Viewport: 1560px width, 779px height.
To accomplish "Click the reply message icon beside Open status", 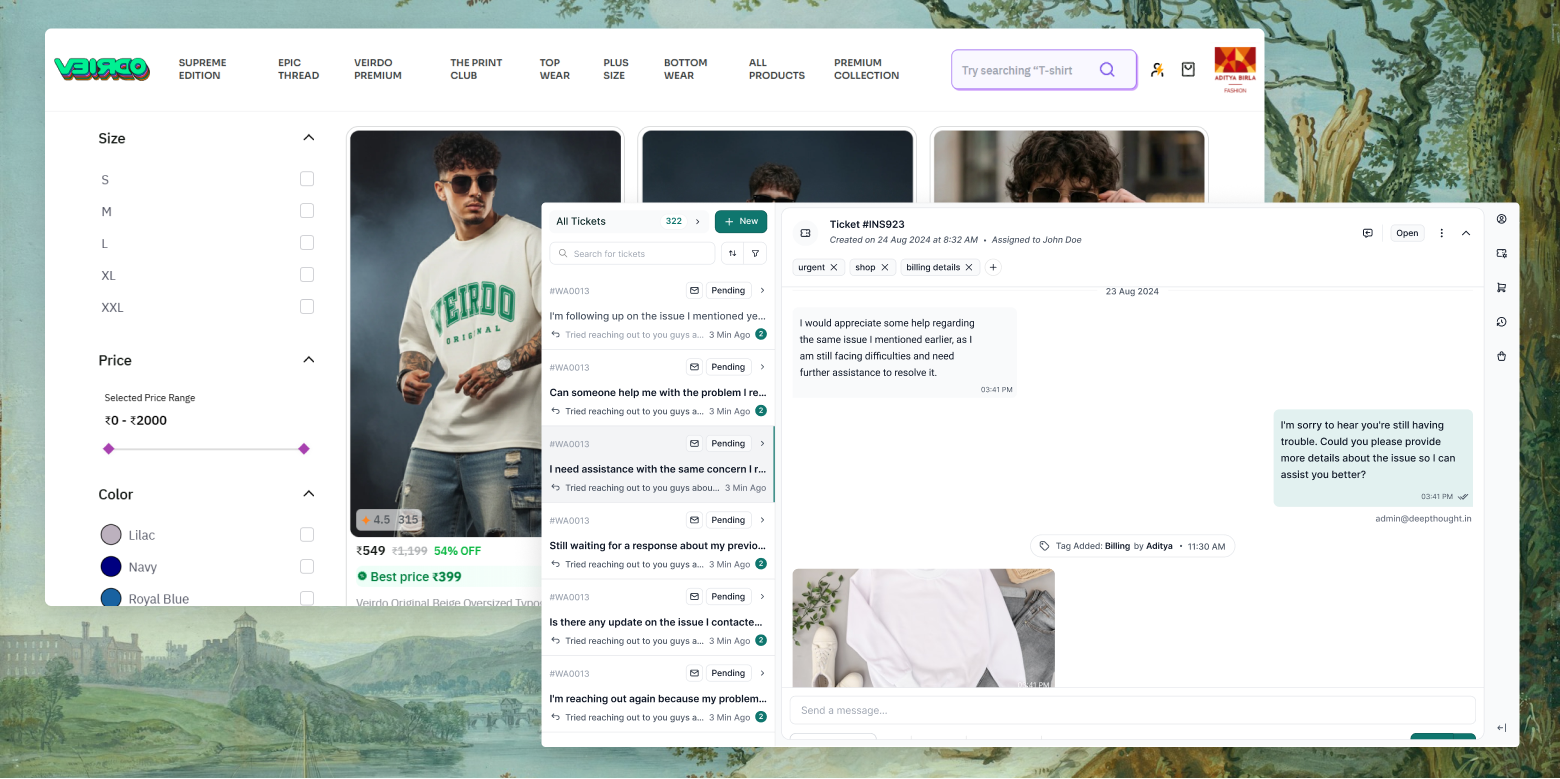I will click(1367, 233).
